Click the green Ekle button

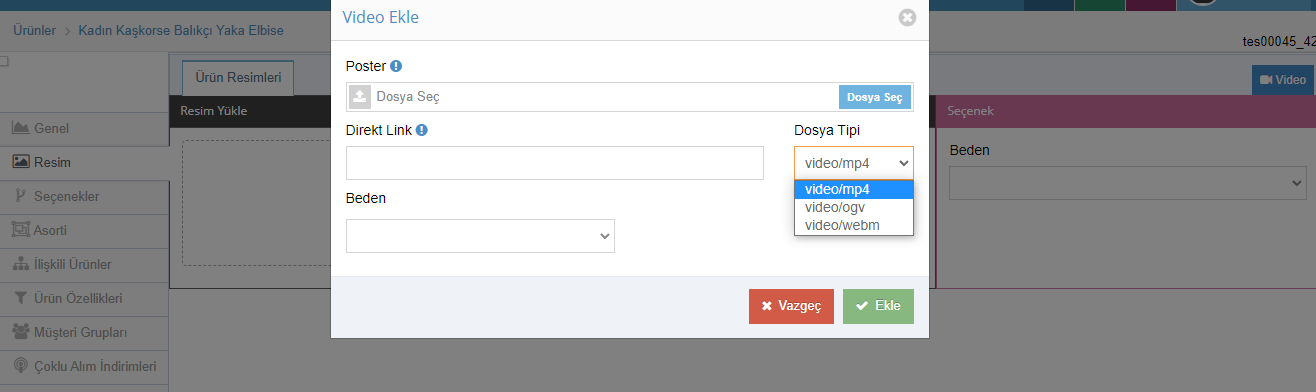(x=878, y=306)
